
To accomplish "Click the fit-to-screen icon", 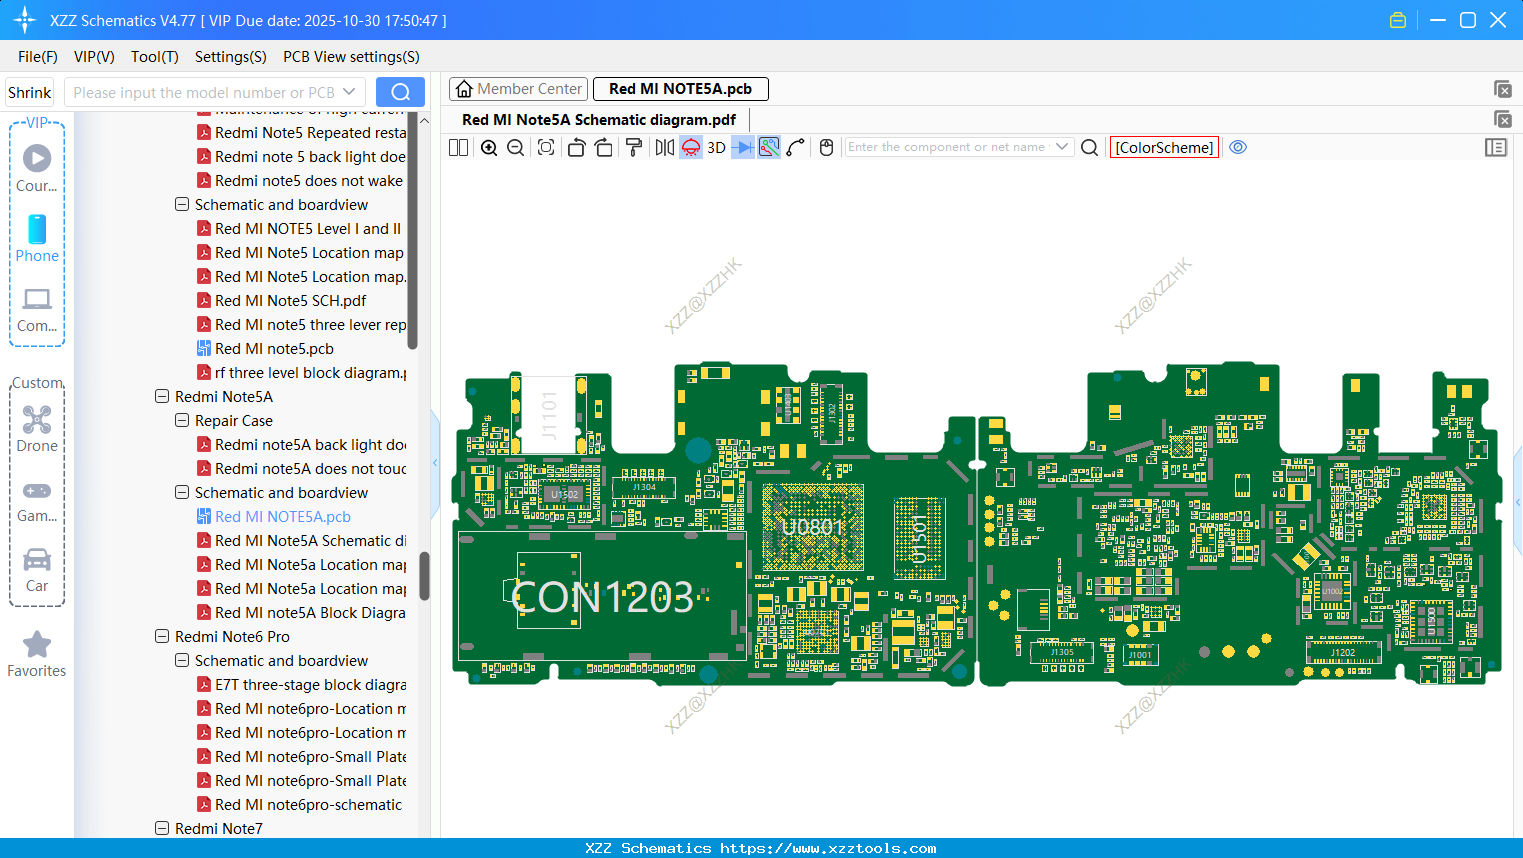I will (546, 148).
